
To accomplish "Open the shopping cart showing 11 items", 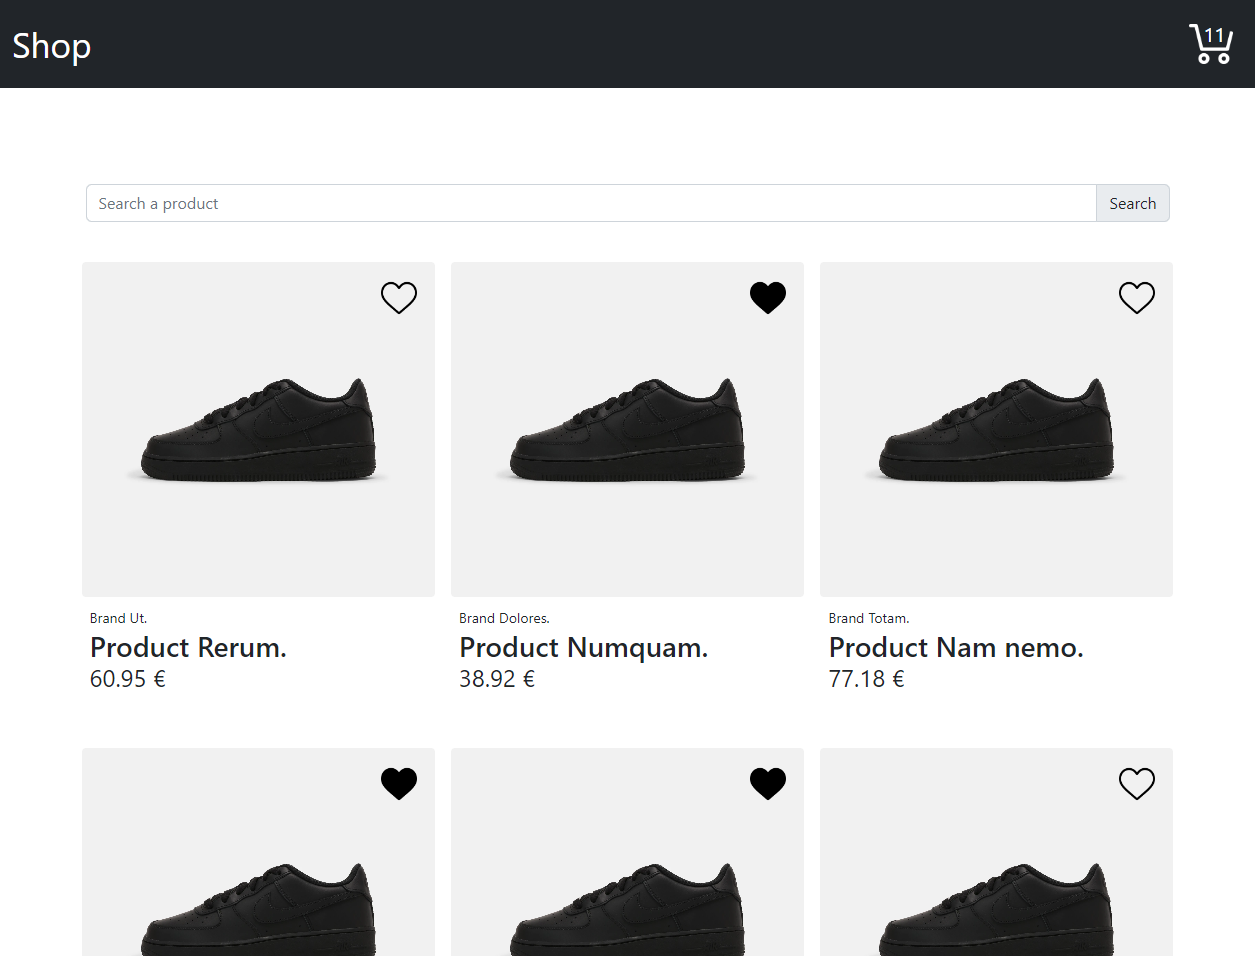I will point(1210,45).
